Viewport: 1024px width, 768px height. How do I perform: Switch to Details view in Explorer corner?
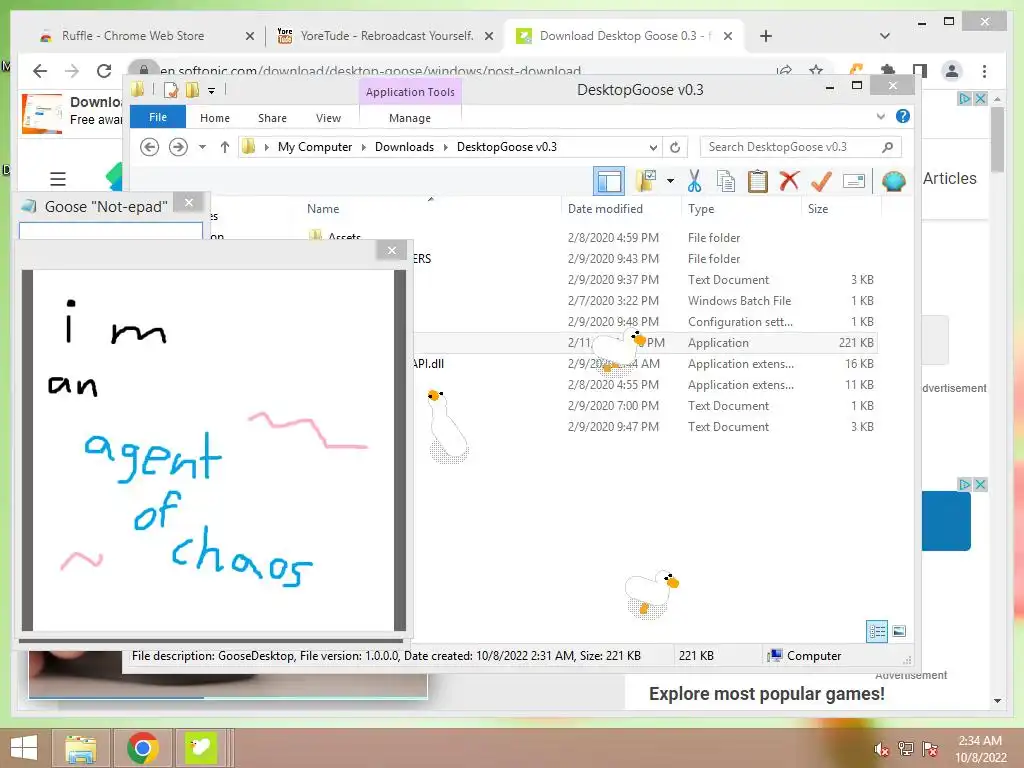click(876, 632)
